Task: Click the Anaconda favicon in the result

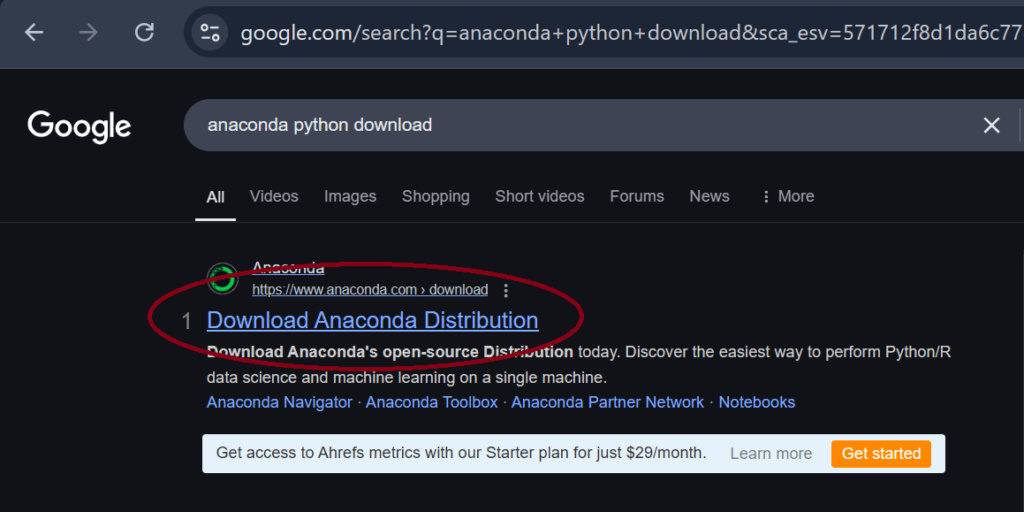Action: [223, 279]
